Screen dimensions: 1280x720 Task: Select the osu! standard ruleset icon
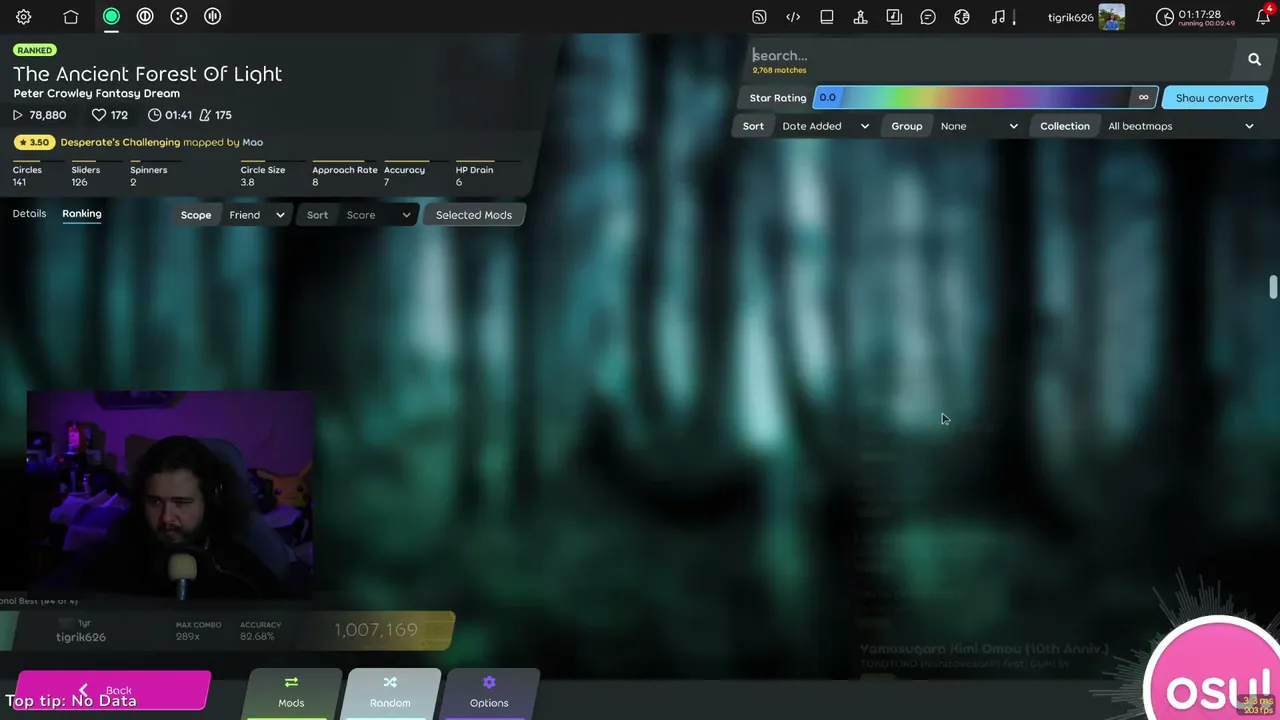[111, 16]
